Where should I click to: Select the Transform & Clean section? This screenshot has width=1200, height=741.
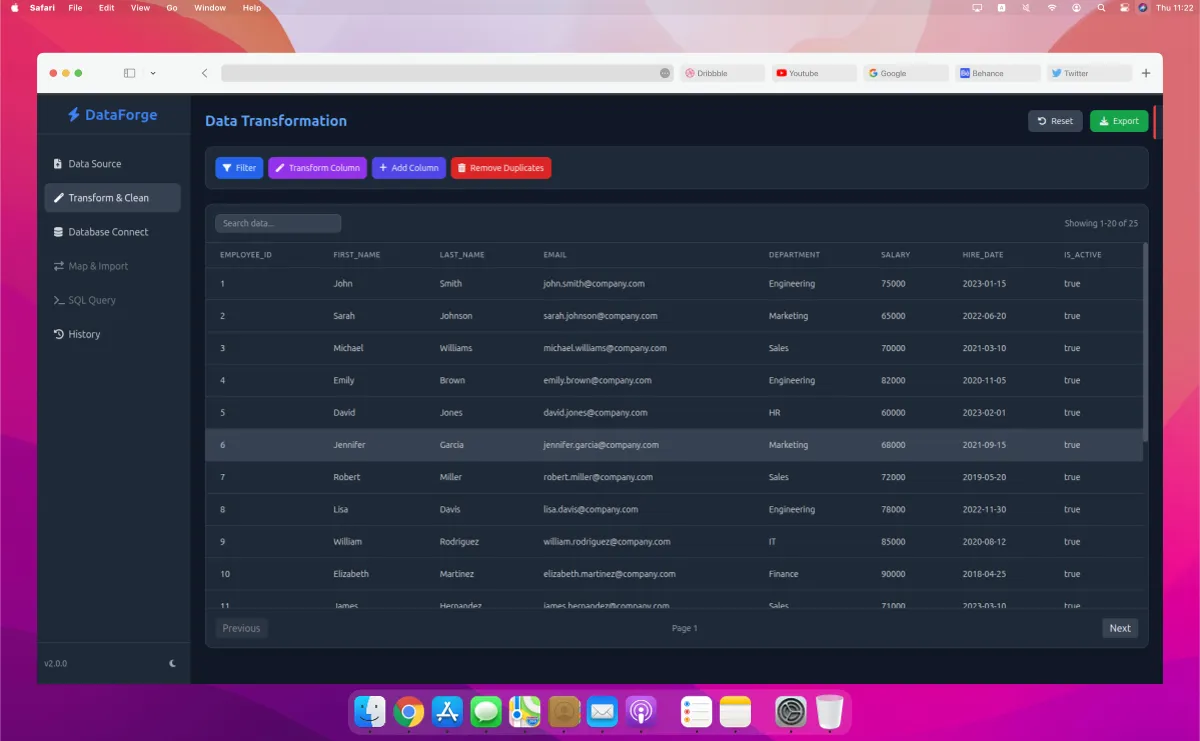point(106,197)
